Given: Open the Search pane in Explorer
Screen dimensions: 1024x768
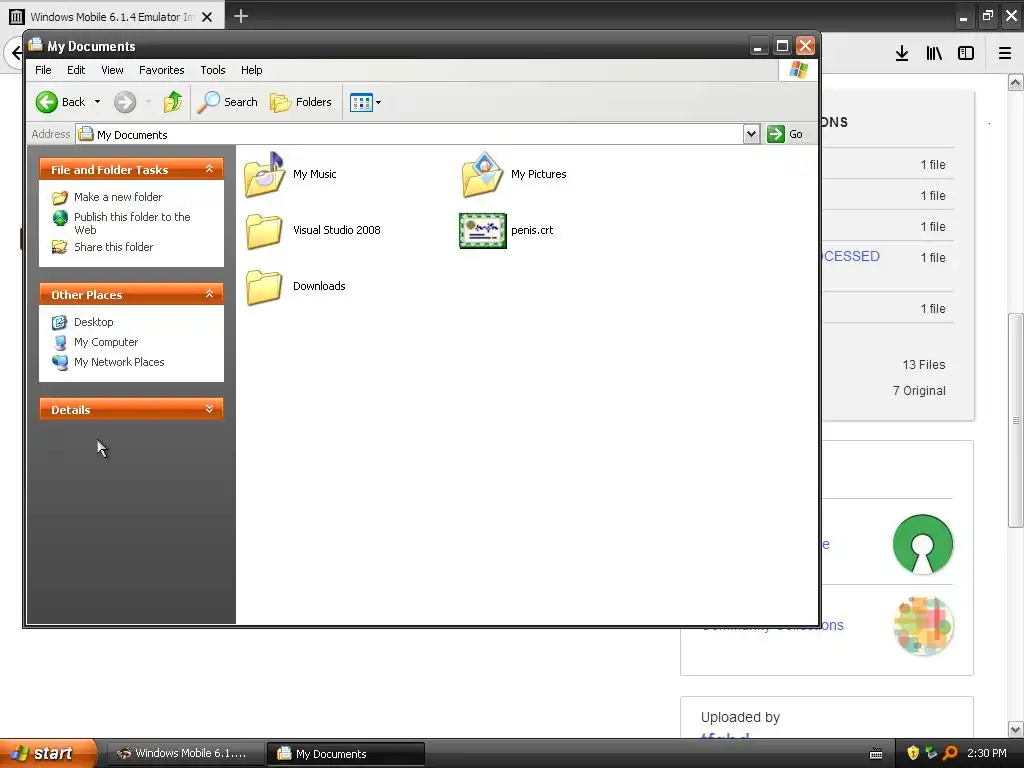Looking at the screenshot, I should click(x=228, y=102).
